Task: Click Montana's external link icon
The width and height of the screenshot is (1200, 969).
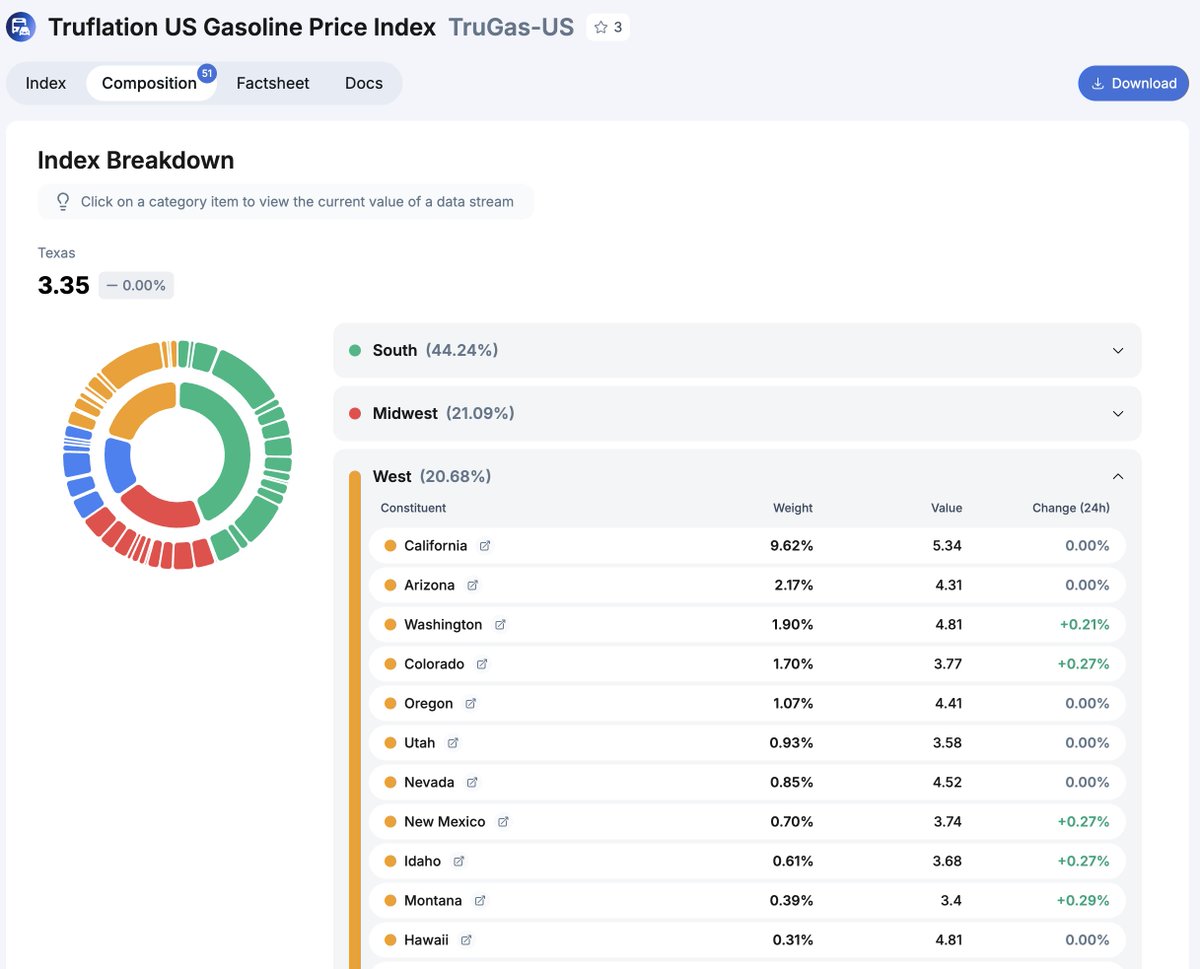Action: pyautogui.click(x=480, y=900)
